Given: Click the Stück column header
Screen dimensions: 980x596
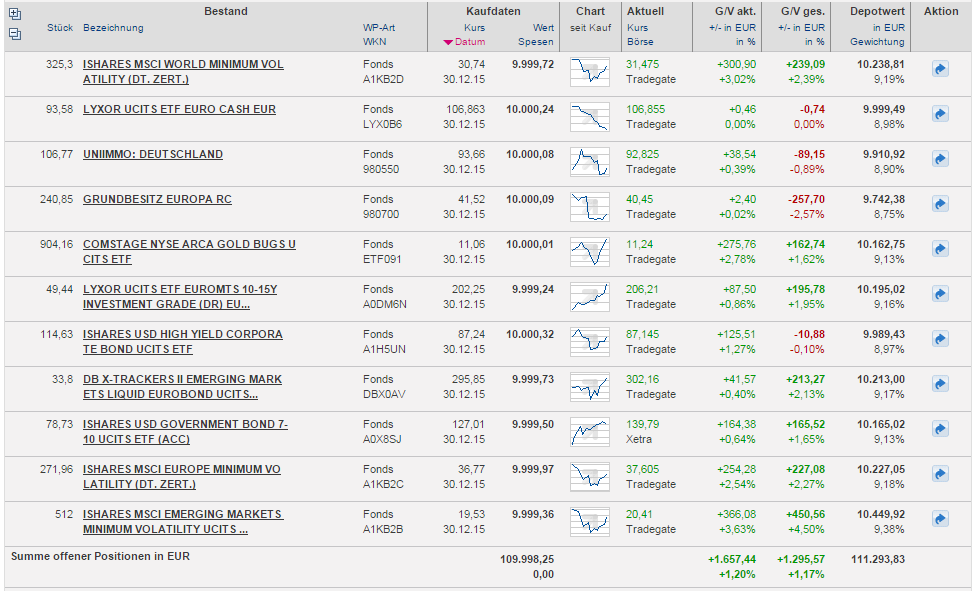Looking at the screenshot, I should tap(60, 28).
